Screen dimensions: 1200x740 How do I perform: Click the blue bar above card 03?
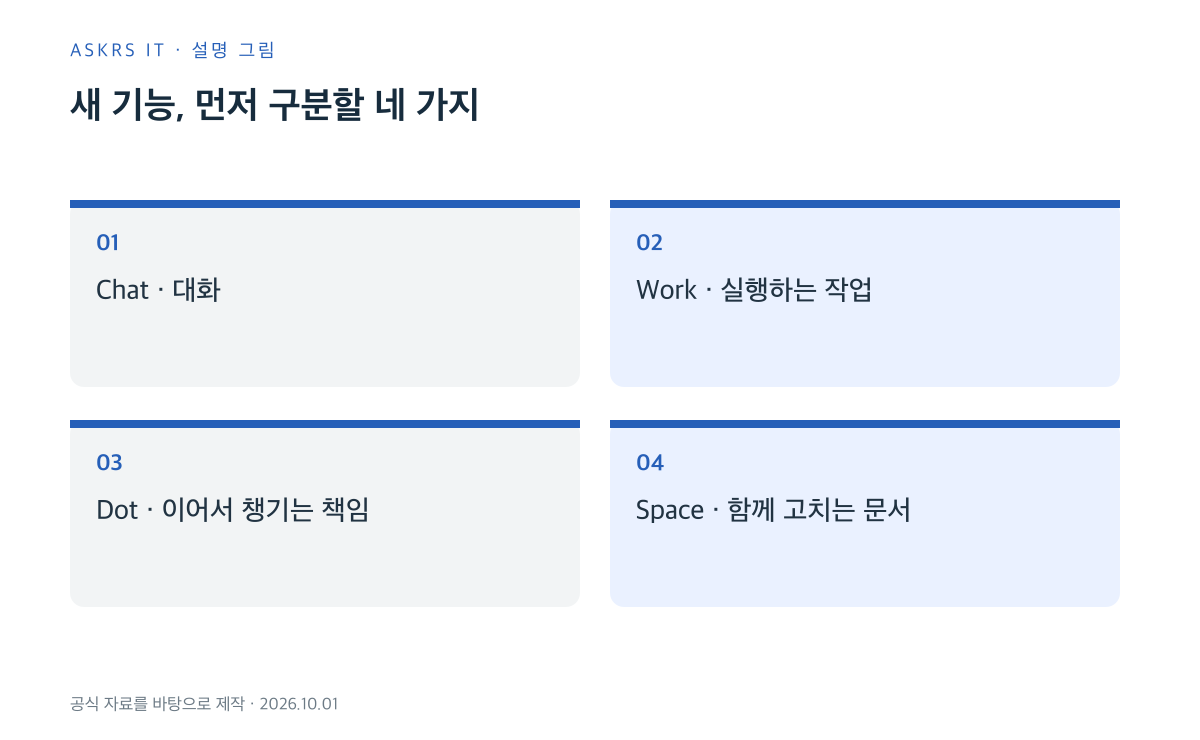325,424
